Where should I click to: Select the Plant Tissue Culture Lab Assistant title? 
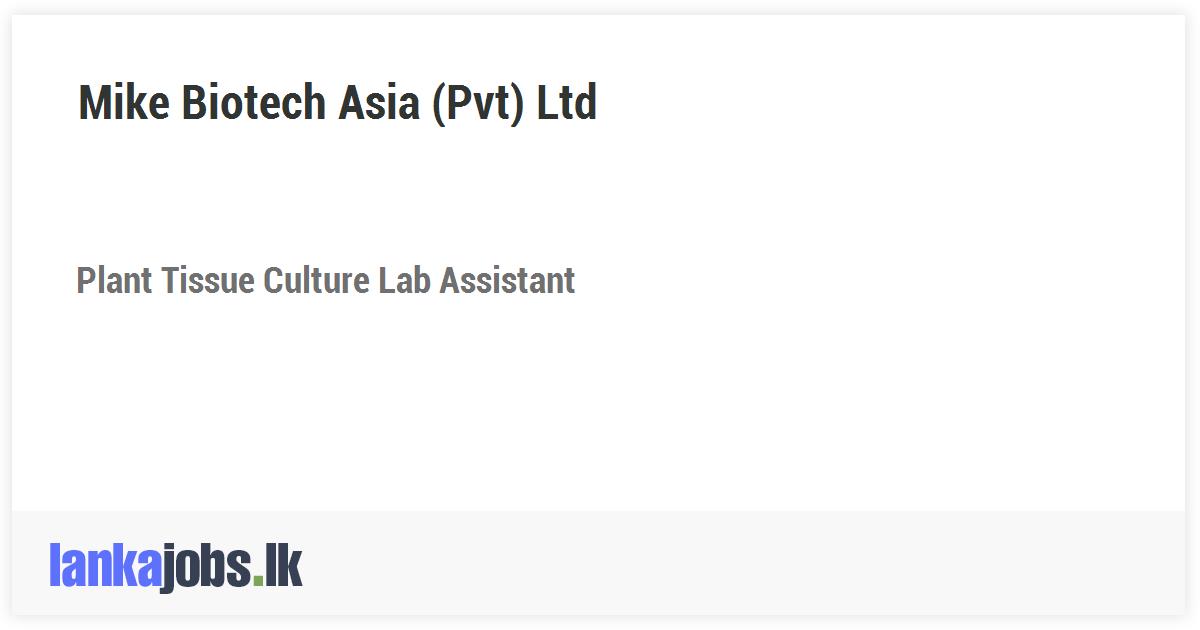pos(325,281)
